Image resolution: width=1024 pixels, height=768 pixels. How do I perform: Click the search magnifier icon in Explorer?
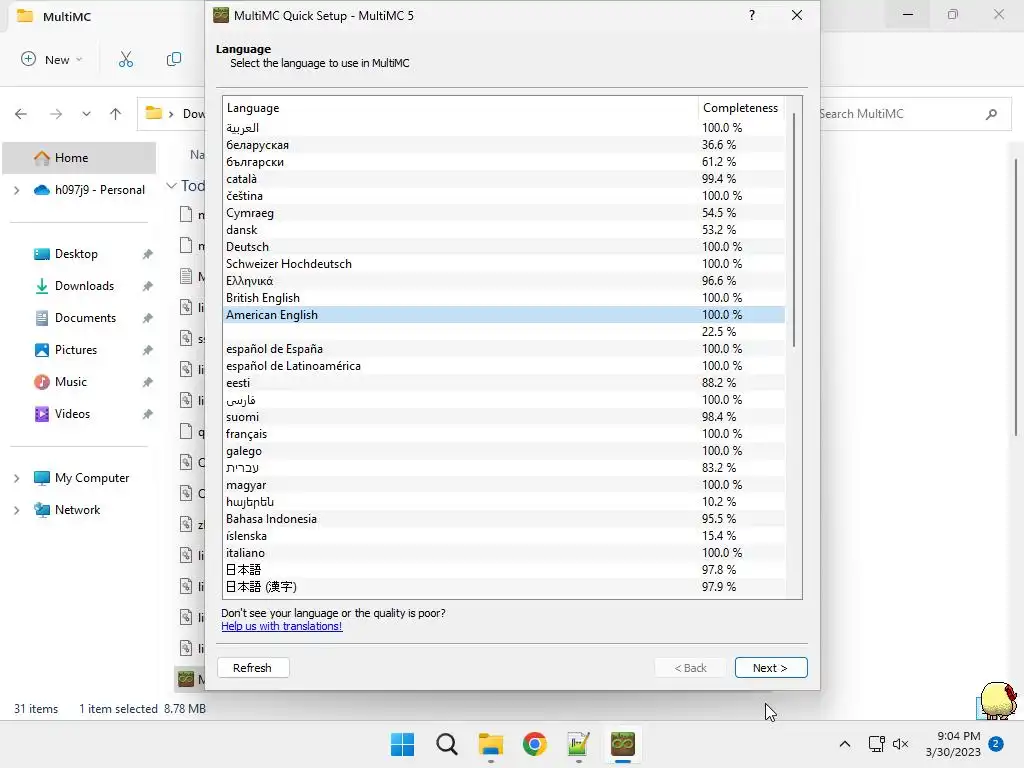pyautogui.click(x=991, y=114)
